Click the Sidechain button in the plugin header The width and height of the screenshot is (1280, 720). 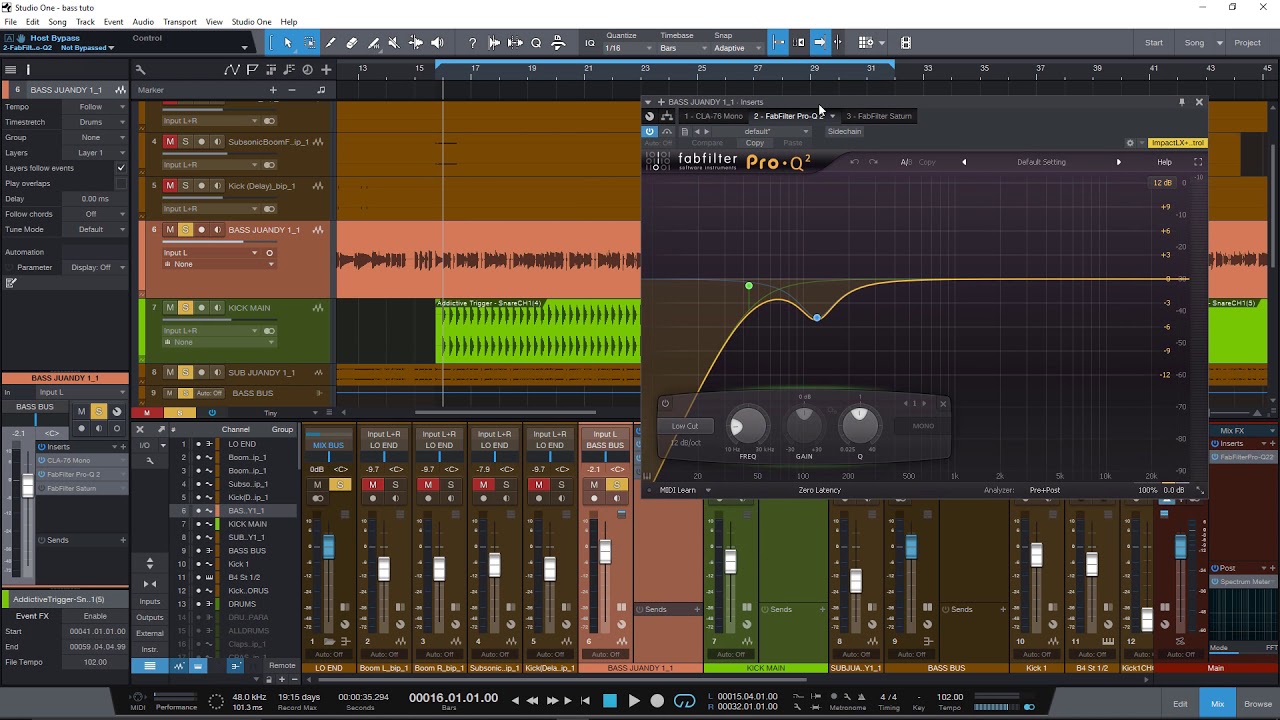click(x=844, y=131)
